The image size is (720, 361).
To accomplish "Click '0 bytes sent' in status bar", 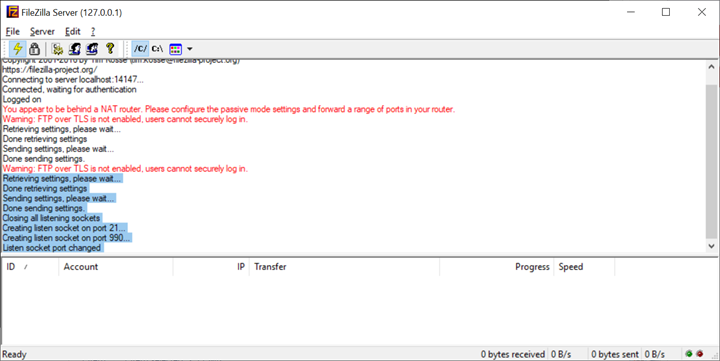I will tap(615, 354).
